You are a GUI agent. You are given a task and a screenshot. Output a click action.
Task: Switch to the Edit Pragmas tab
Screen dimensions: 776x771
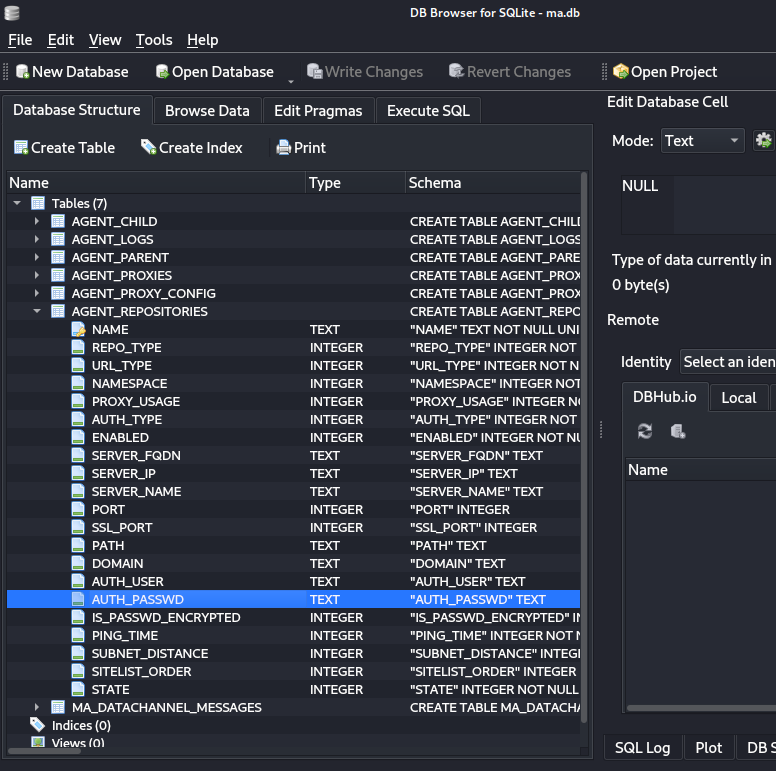(x=318, y=111)
